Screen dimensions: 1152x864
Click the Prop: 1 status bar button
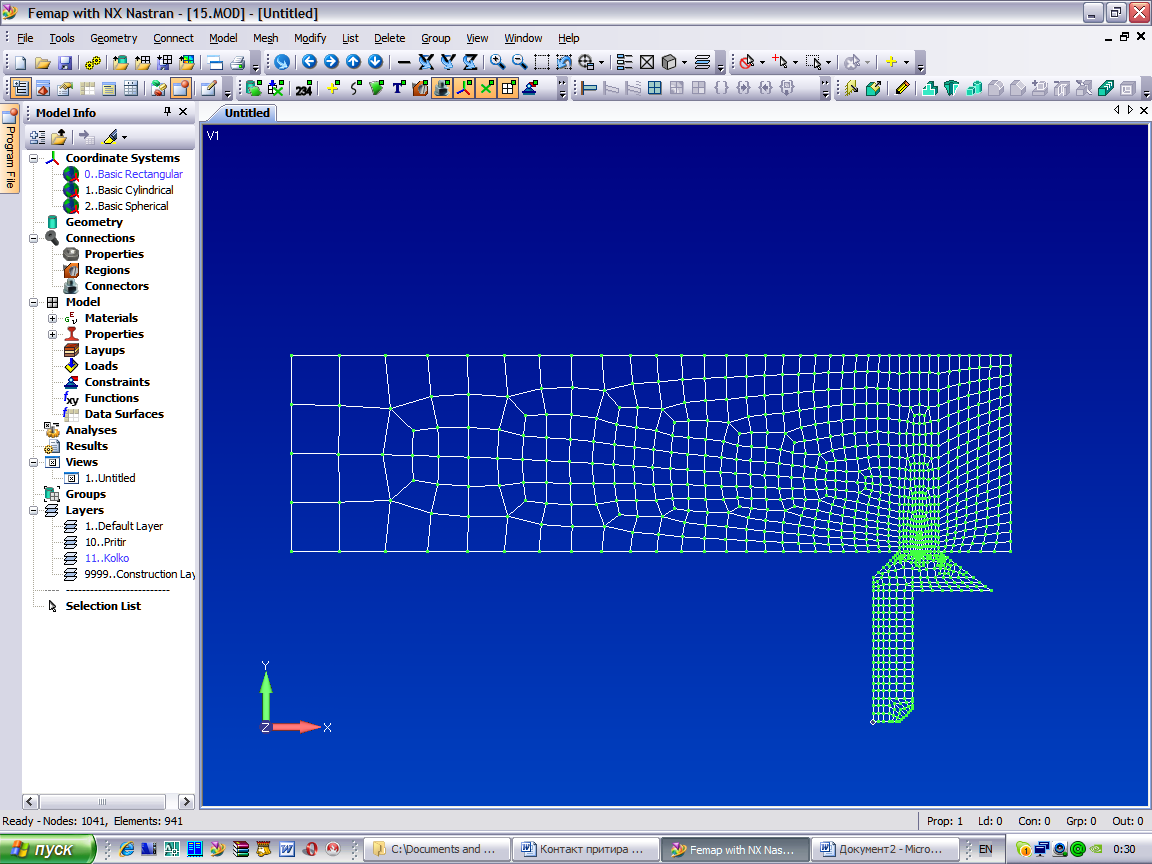pyautogui.click(x=945, y=821)
